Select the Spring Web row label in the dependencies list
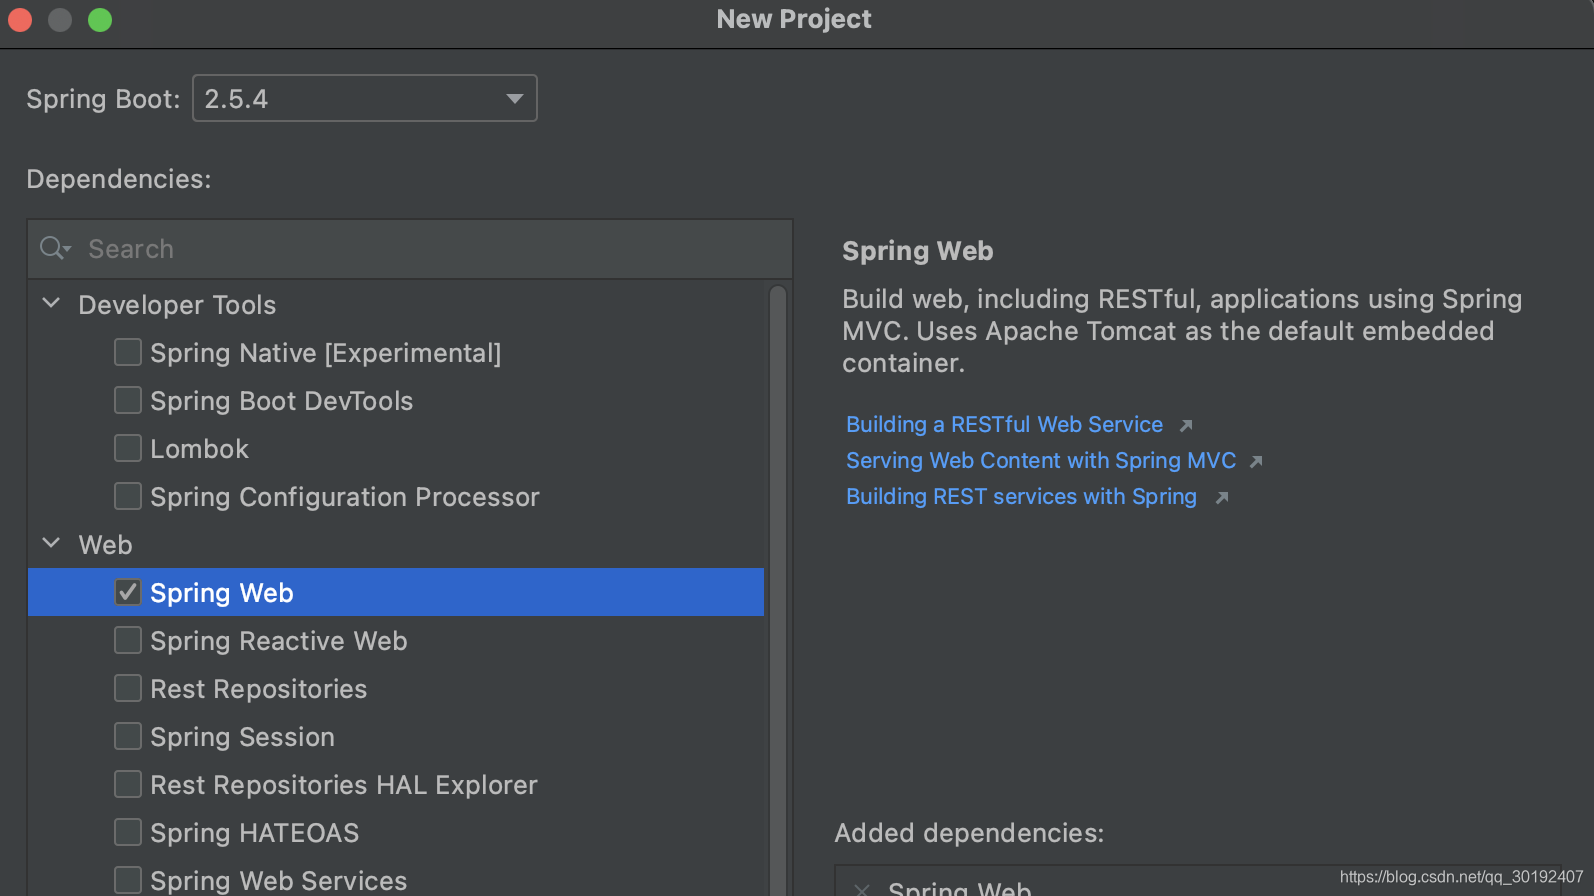The height and width of the screenshot is (896, 1594). (x=221, y=593)
